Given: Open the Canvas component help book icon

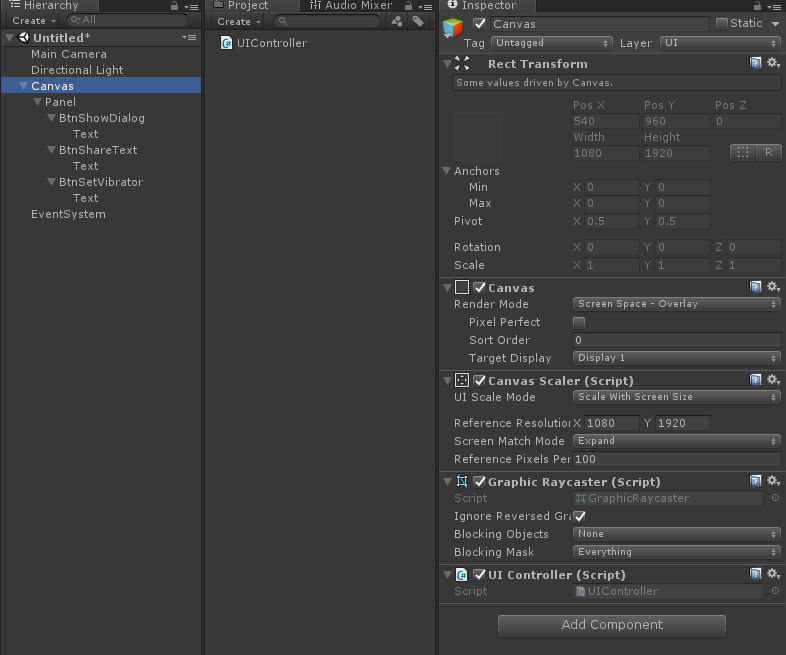Looking at the screenshot, I should point(756,287).
